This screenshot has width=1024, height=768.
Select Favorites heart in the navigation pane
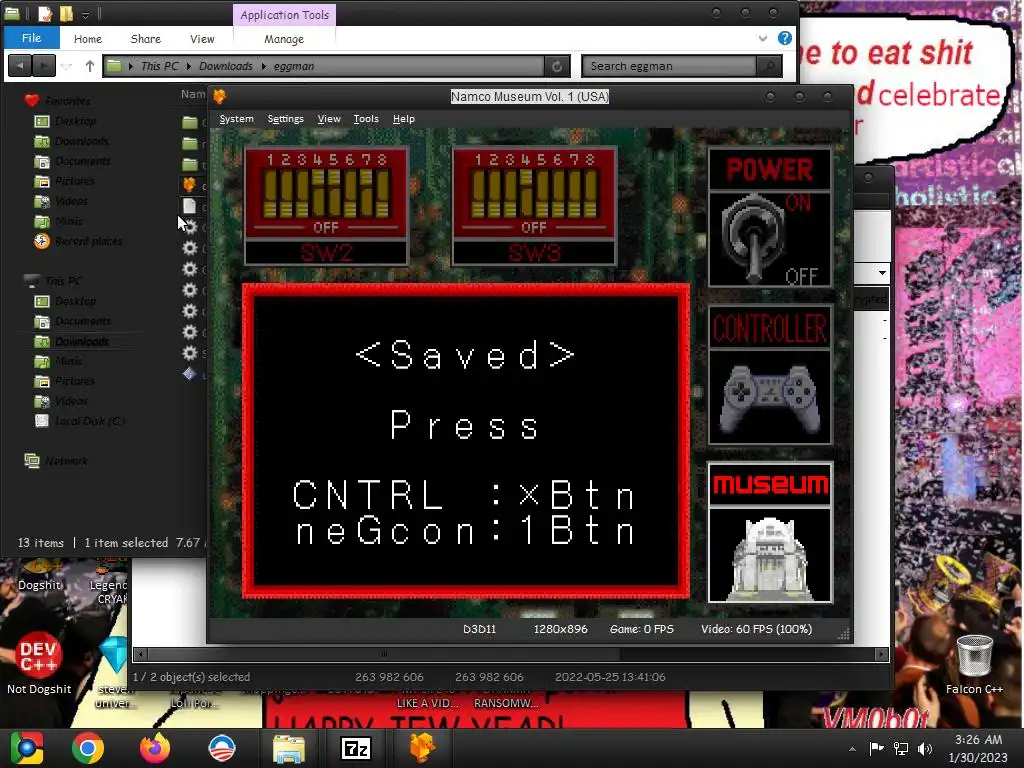pos(31,101)
